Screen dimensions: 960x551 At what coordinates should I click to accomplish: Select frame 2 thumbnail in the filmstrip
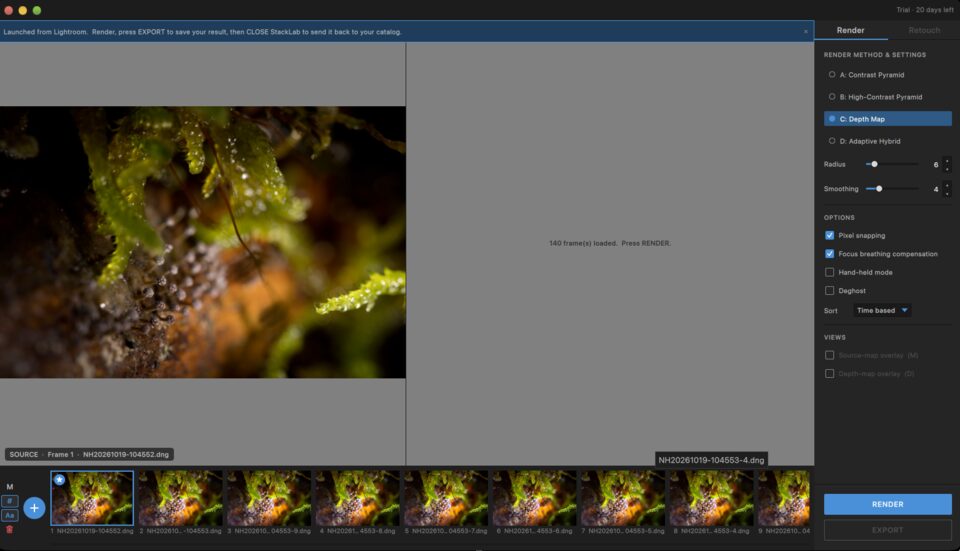[181, 498]
